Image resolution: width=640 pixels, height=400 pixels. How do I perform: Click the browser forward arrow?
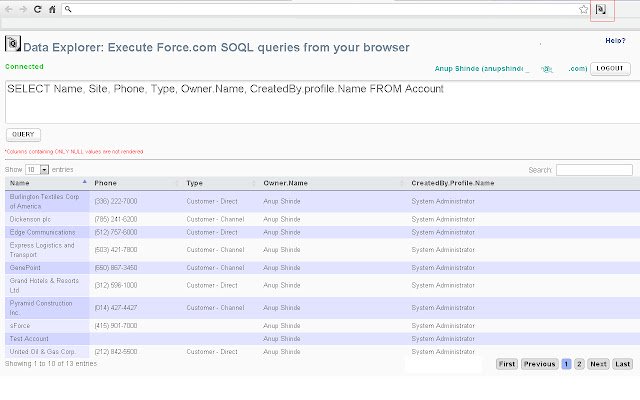point(23,9)
